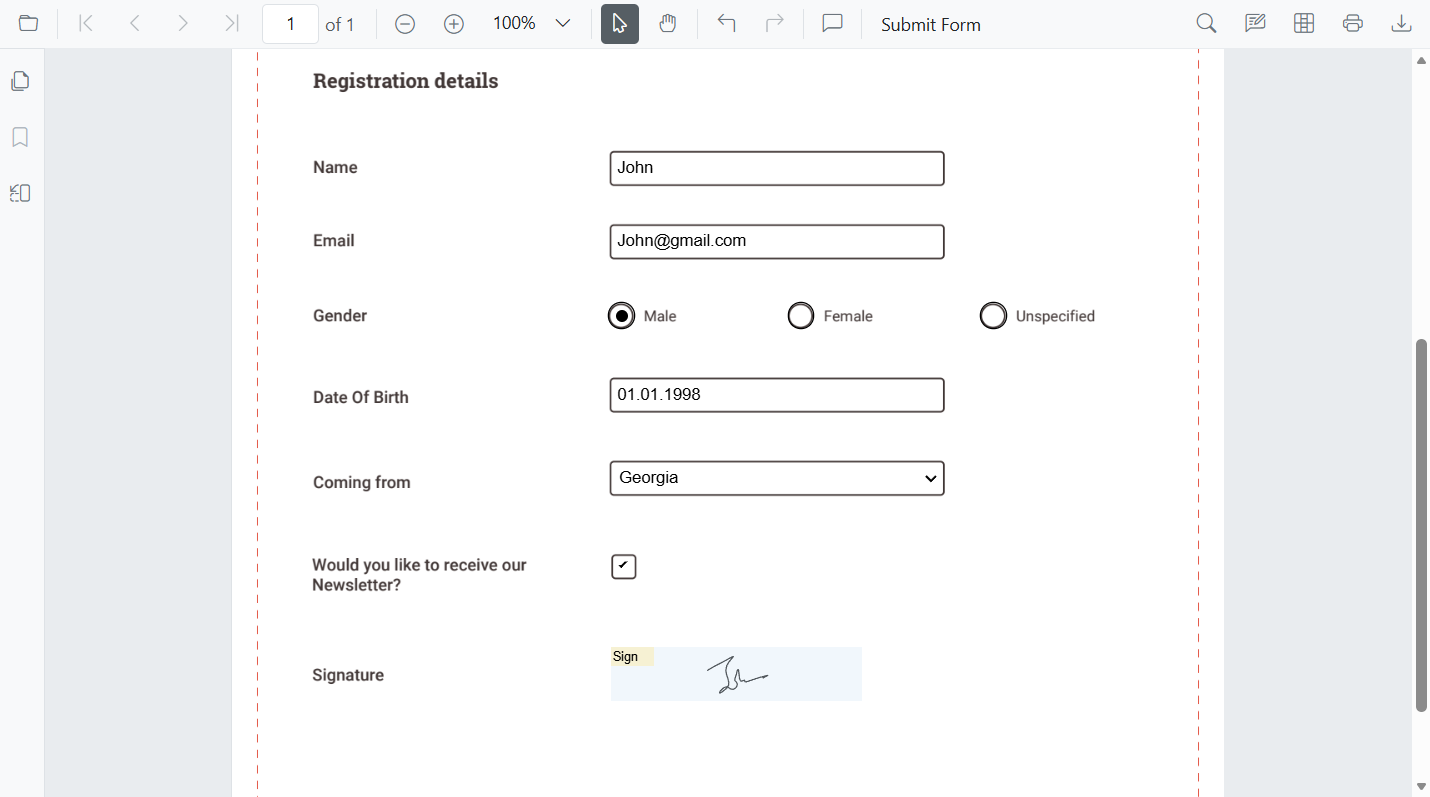Go to previous page

click(135, 24)
